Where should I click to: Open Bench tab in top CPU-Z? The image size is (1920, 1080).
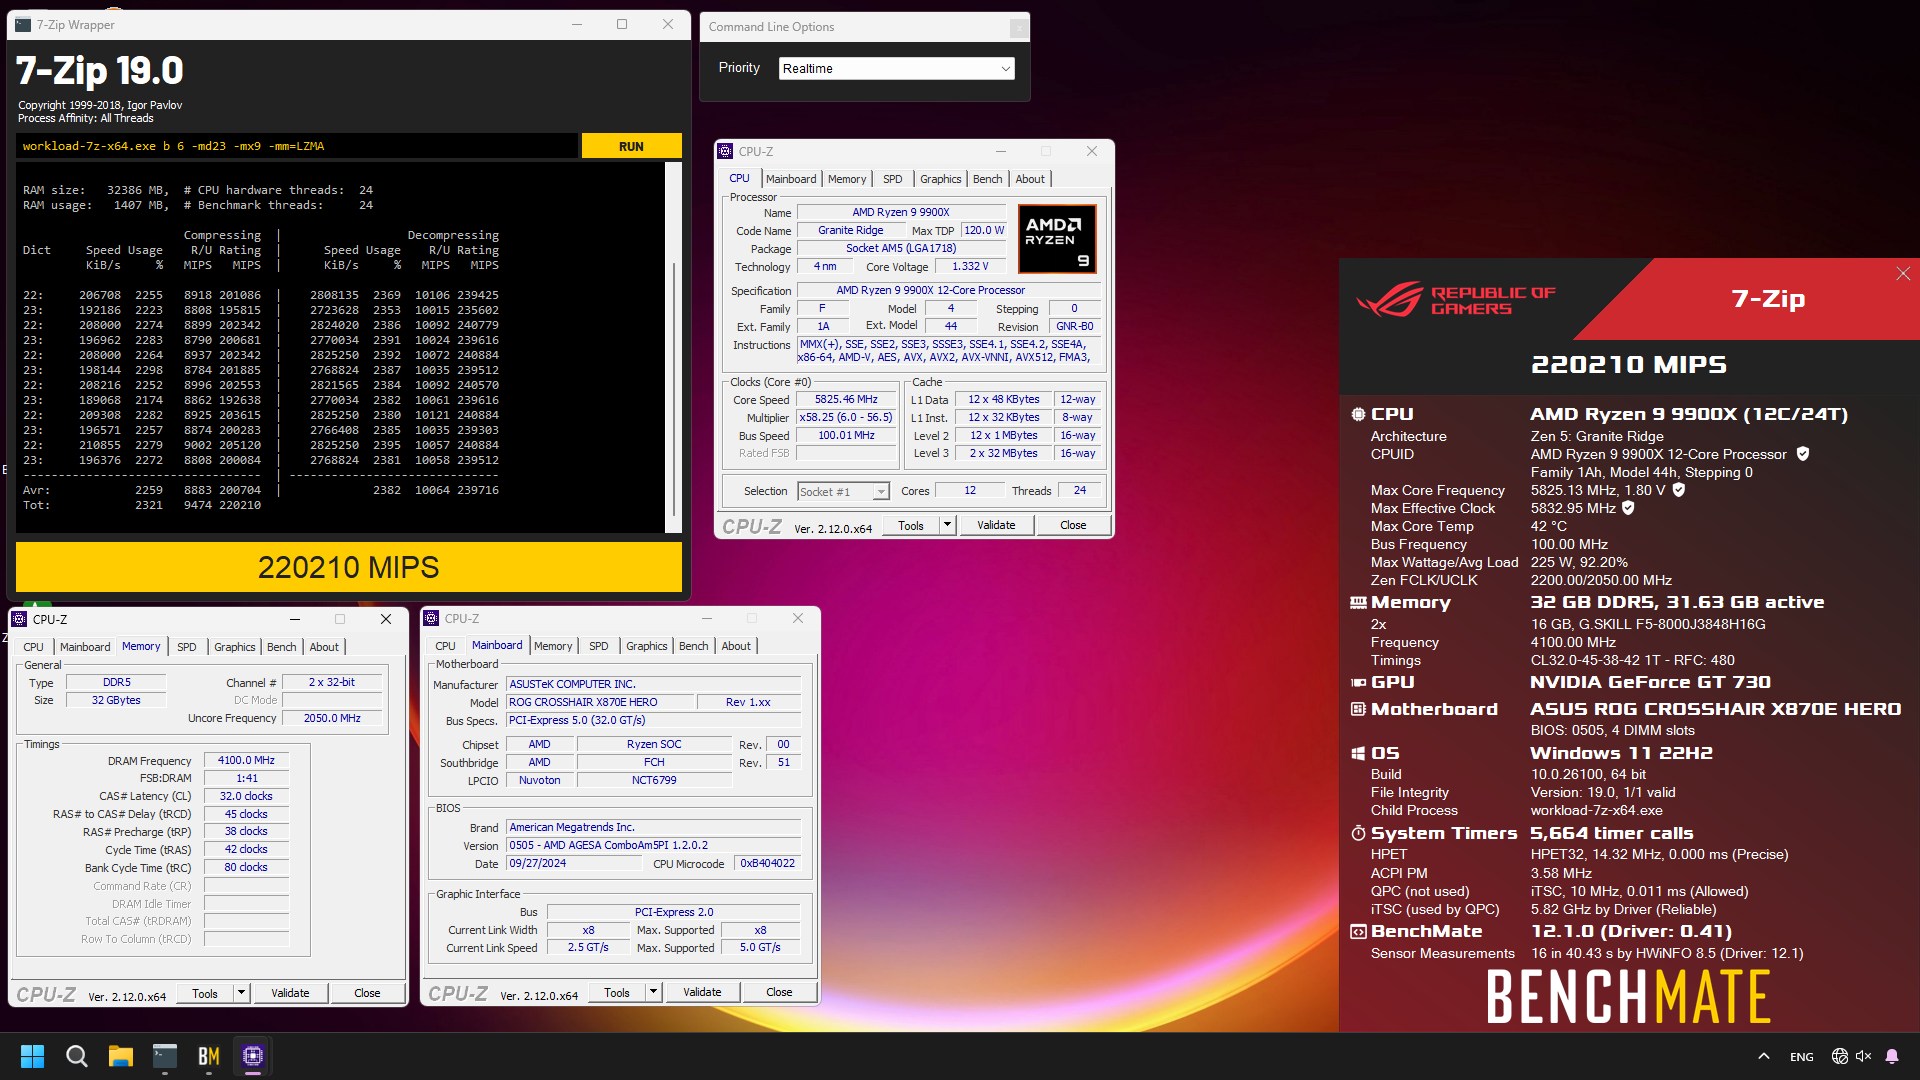[987, 179]
